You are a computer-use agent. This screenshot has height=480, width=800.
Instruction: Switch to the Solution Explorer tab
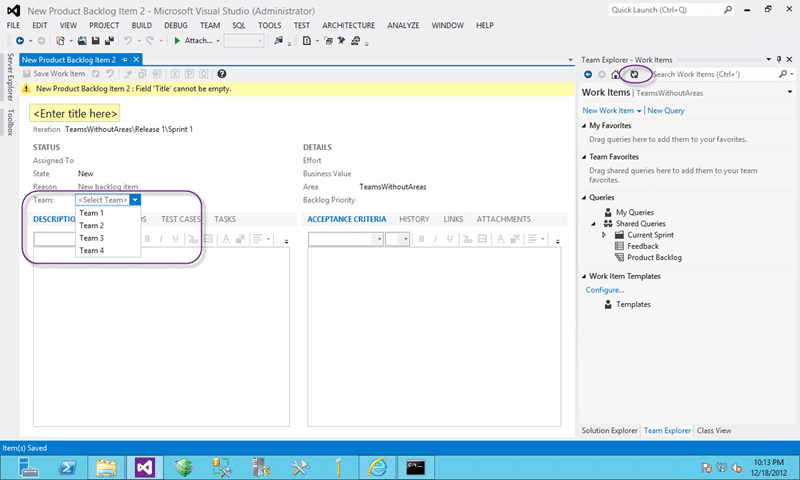click(x=609, y=431)
